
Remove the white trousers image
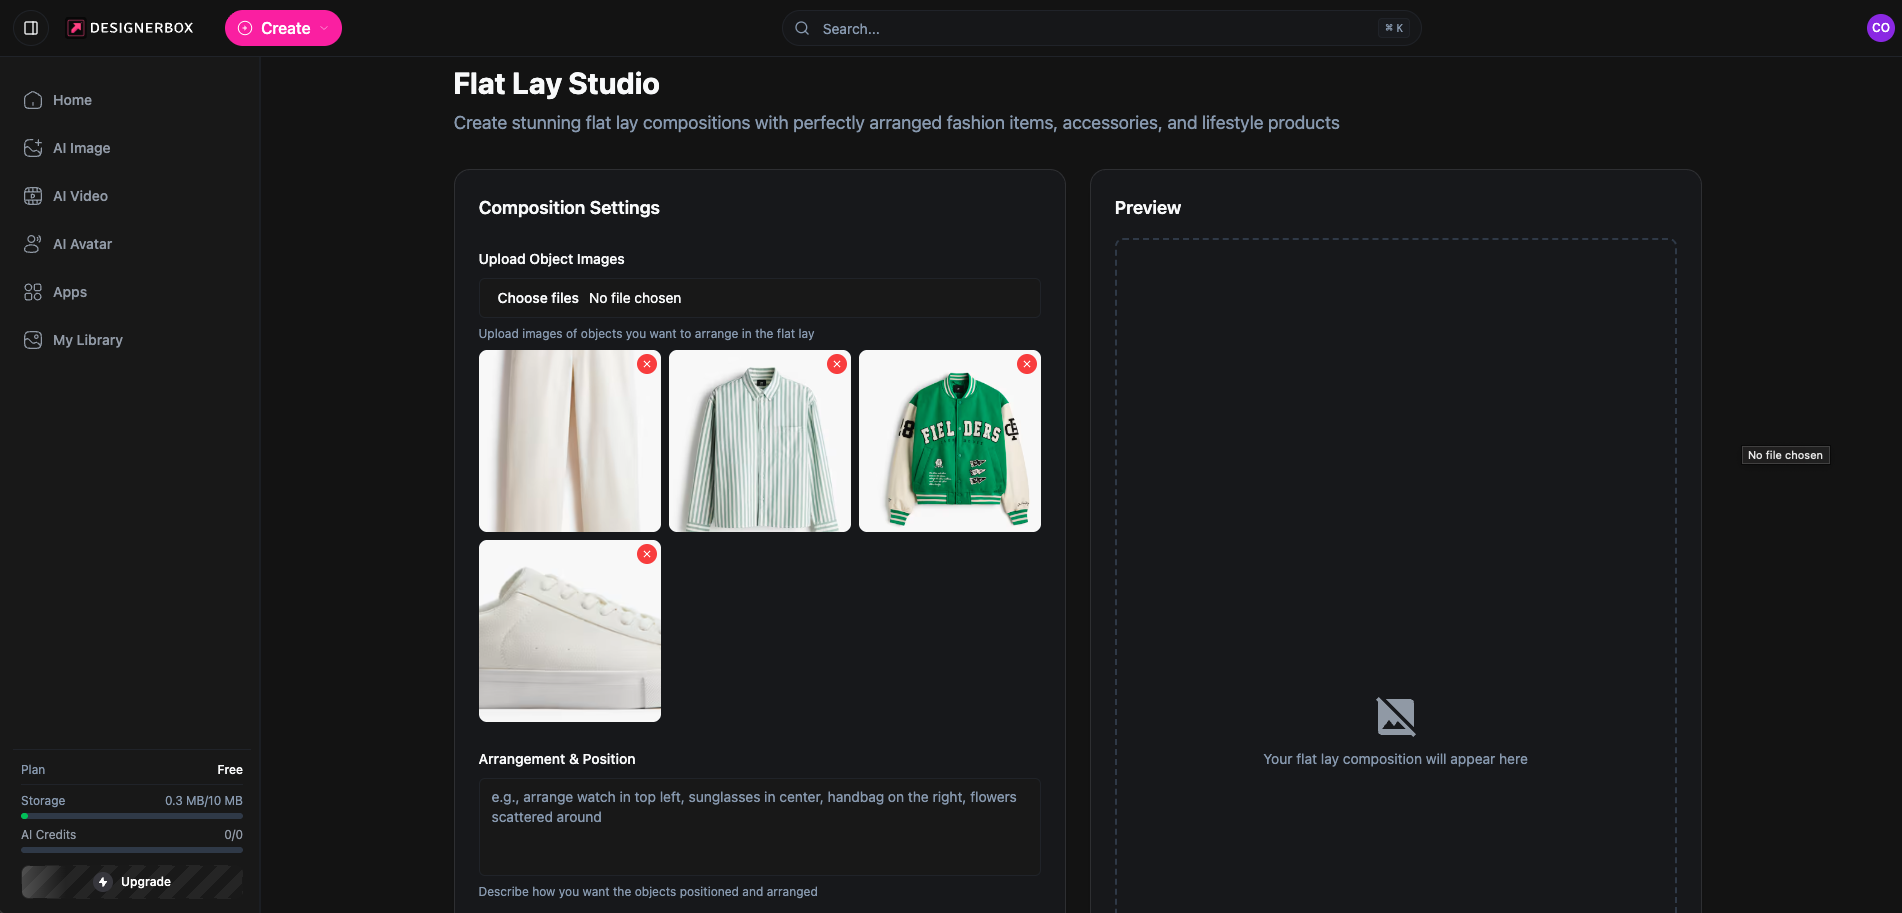[647, 364]
